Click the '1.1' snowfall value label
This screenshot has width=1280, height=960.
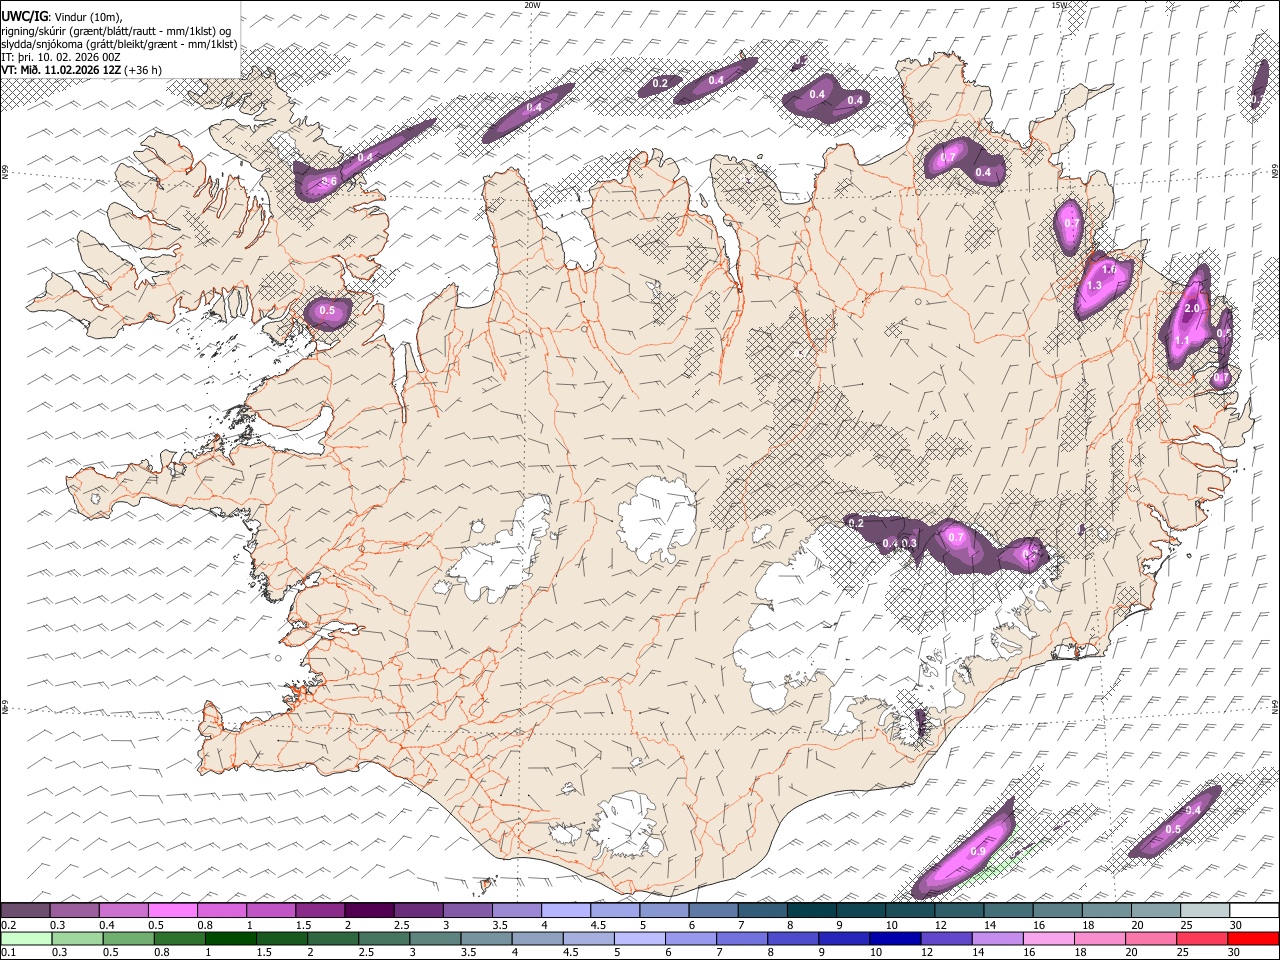pyautogui.click(x=1181, y=341)
